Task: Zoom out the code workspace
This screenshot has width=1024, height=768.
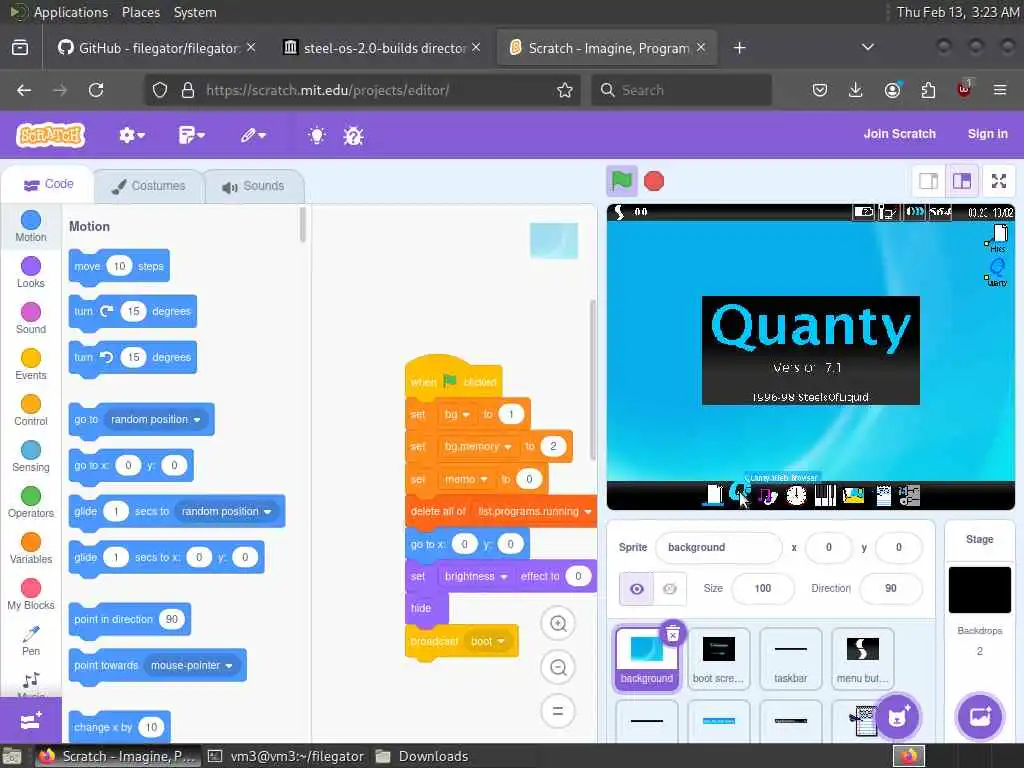Action: 558,667
